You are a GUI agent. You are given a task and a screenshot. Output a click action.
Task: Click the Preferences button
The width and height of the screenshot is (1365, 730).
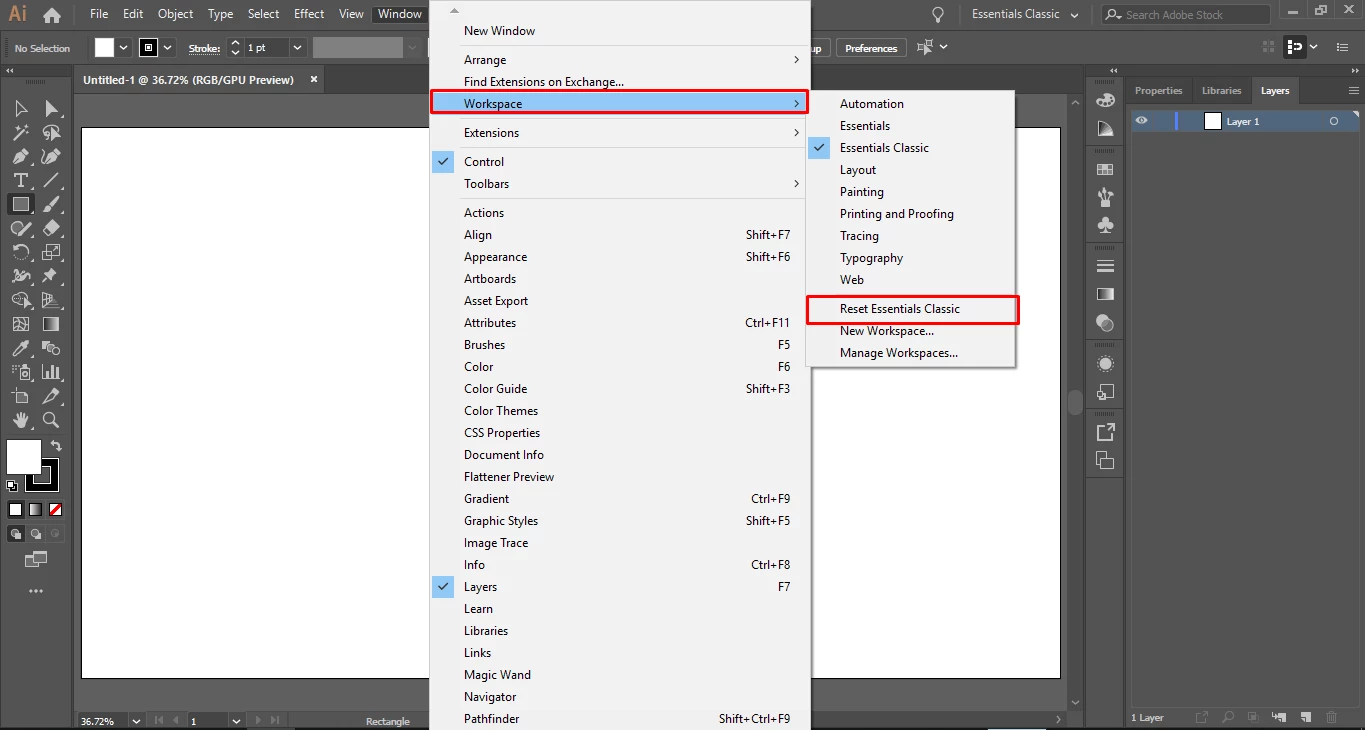[x=871, y=48]
